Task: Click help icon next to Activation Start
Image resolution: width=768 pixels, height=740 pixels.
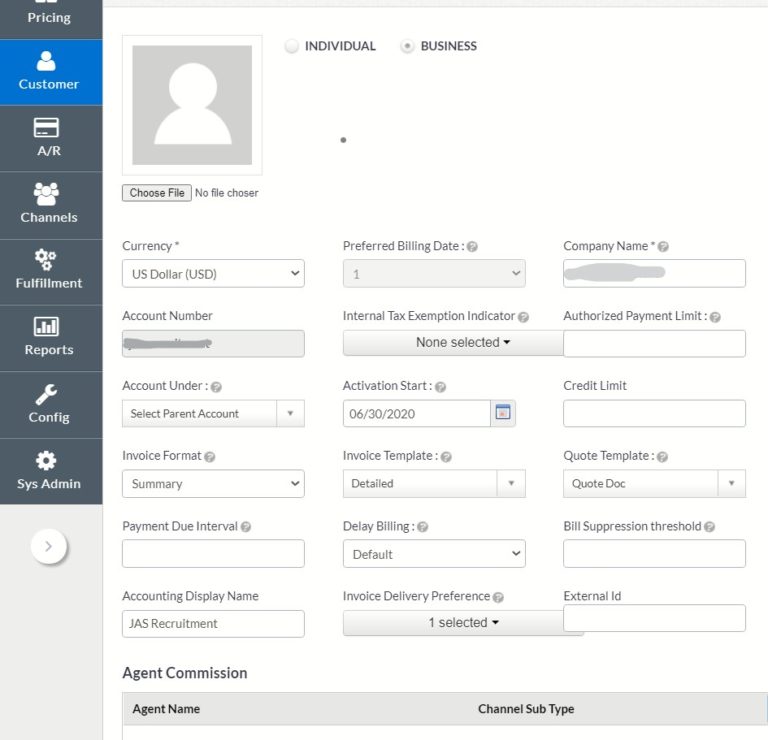Action: 440,387
